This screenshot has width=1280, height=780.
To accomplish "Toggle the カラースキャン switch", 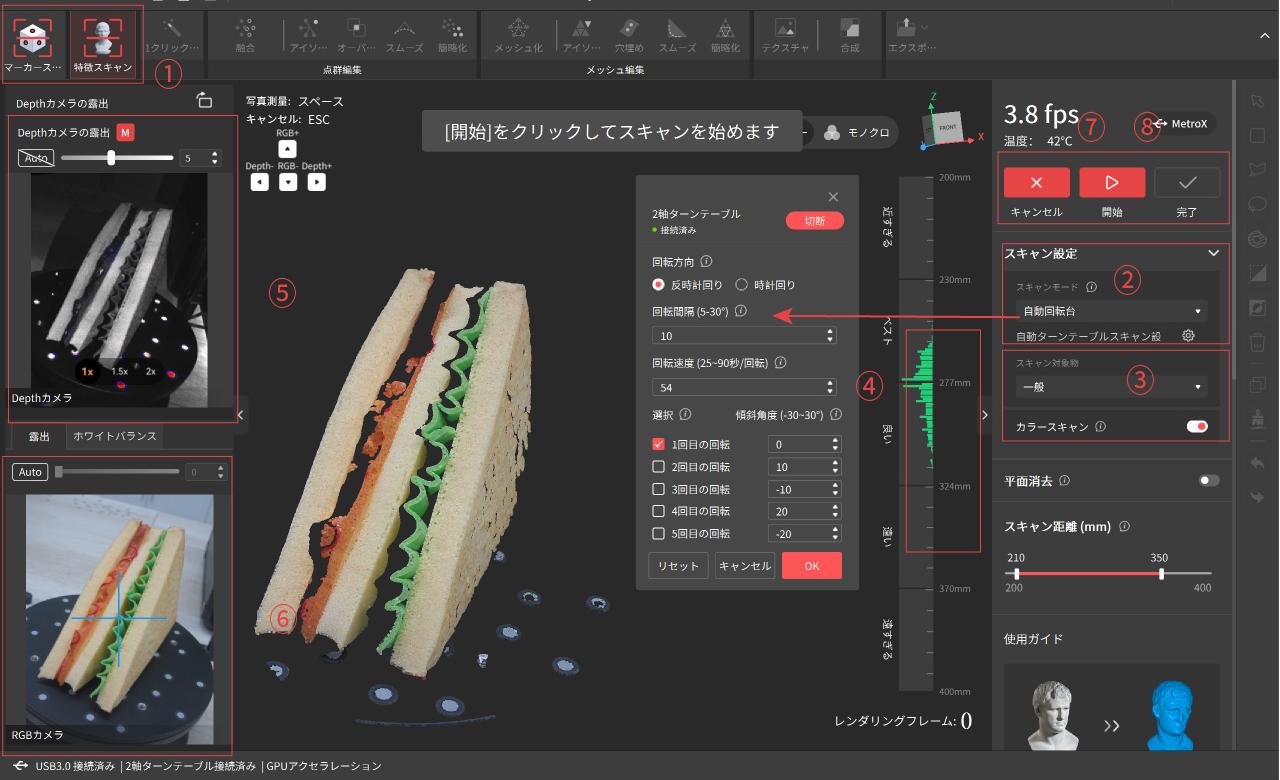I will click(x=1196, y=427).
